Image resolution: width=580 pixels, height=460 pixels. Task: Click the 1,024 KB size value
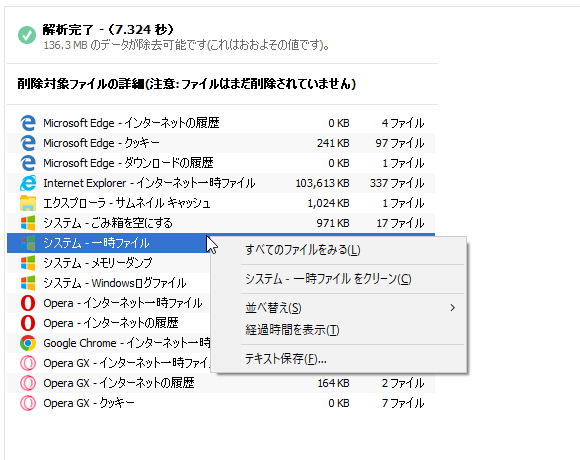[328, 203]
